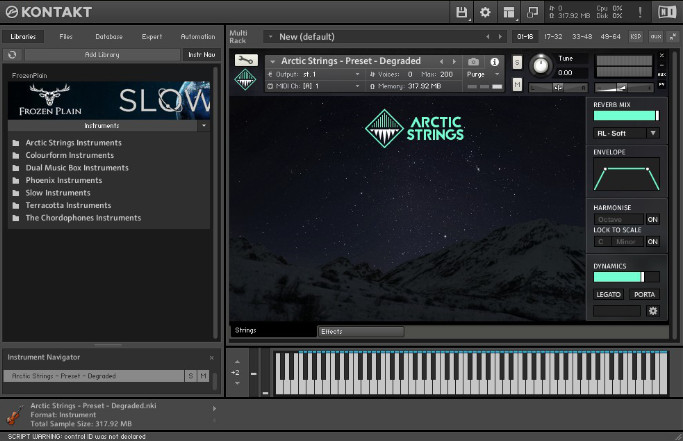683x441 pixels.
Task: Click the refresh libraries icon
Action: [x=12, y=54]
